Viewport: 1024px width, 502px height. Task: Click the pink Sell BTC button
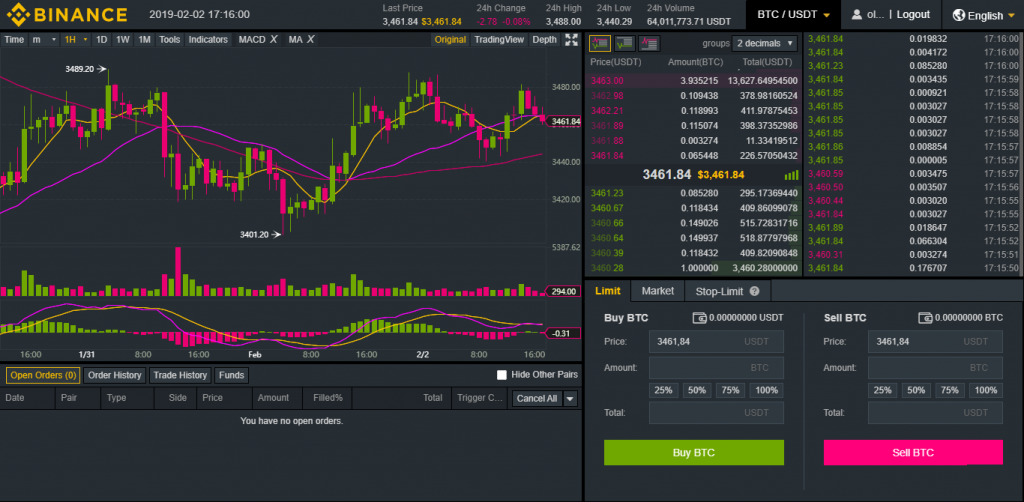(913, 452)
